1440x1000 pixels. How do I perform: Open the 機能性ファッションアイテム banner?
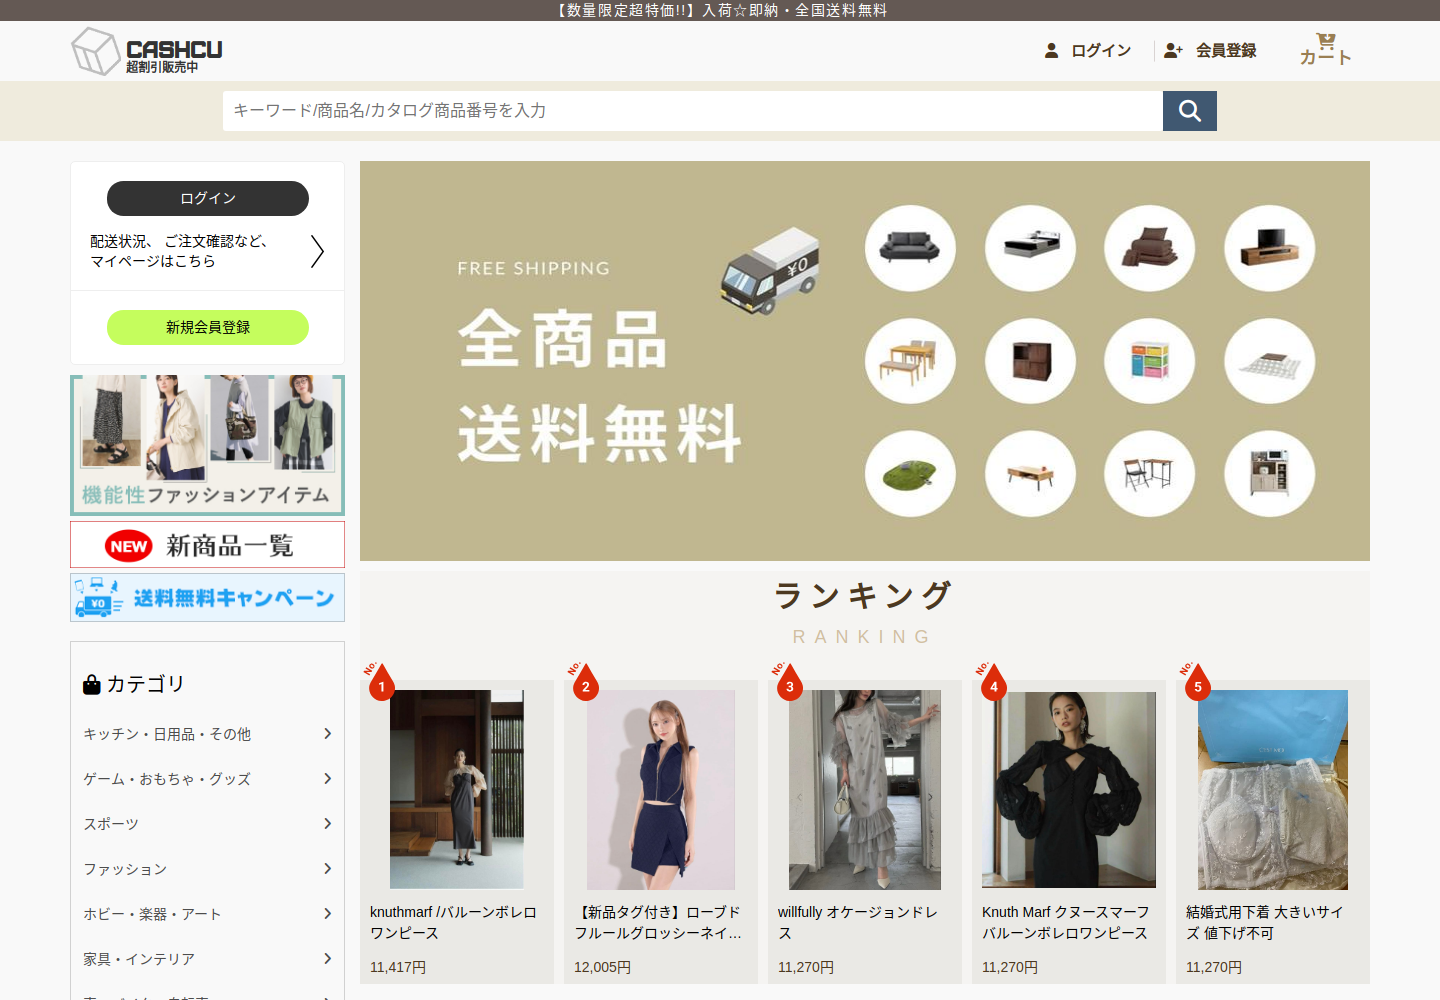click(x=207, y=445)
